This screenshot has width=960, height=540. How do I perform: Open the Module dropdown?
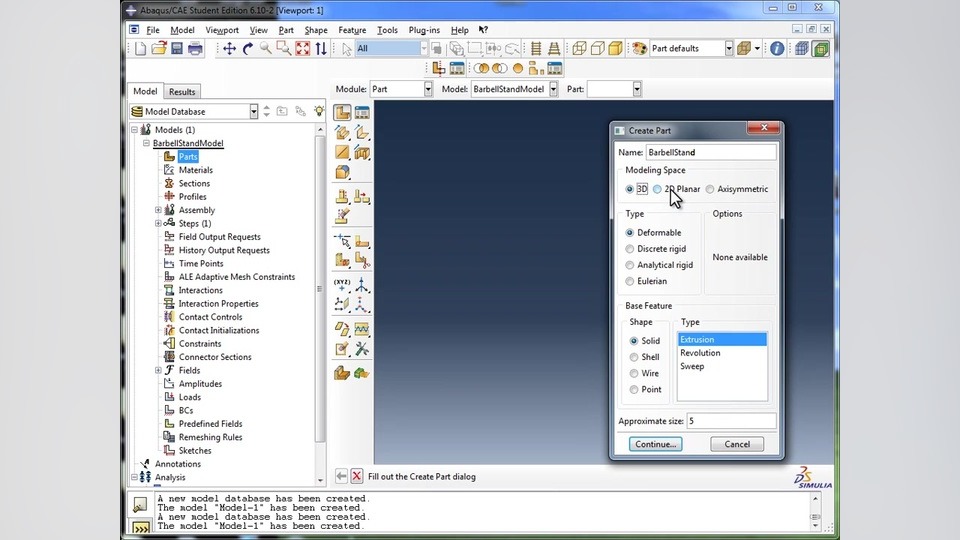(x=428, y=89)
